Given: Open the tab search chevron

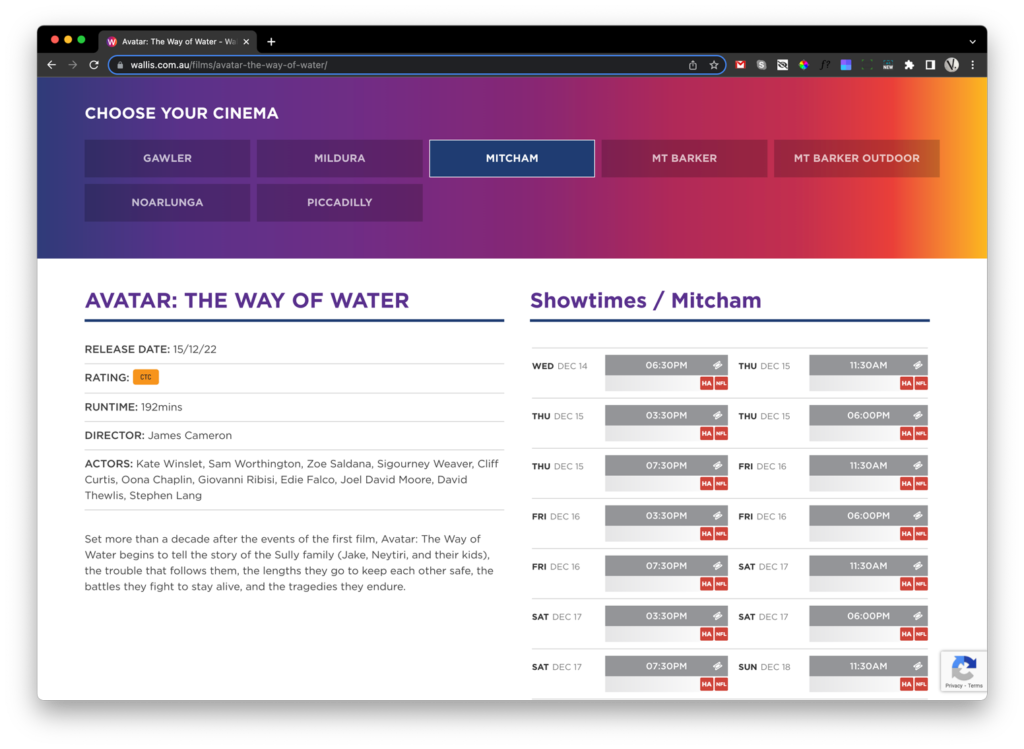Looking at the screenshot, I should pos(972,42).
